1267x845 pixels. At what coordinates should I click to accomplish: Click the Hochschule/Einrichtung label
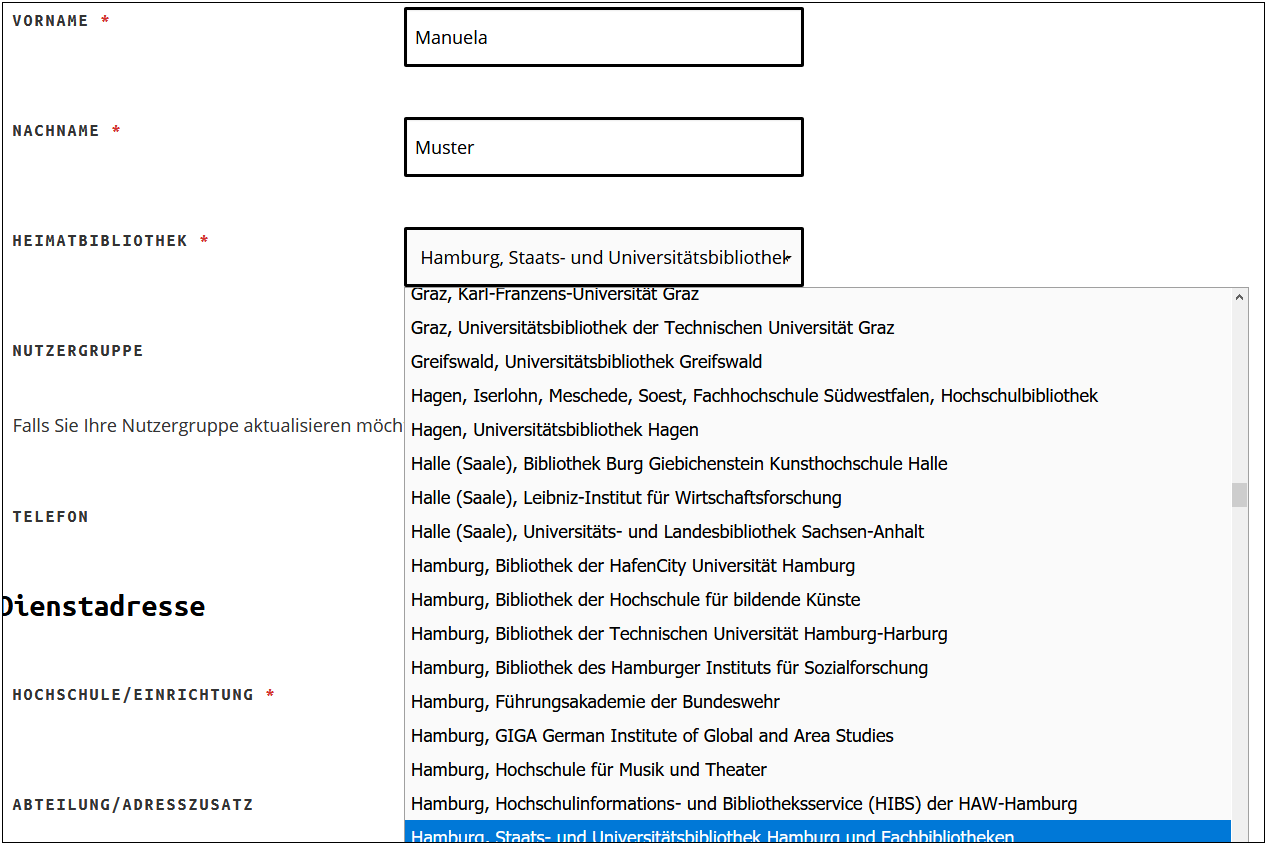(133, 695)
